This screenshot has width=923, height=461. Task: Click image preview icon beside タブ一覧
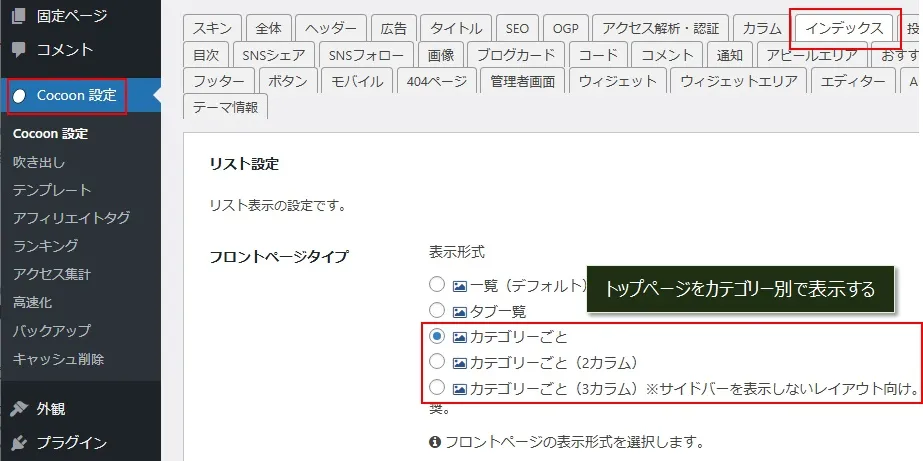tap(460, 311)
